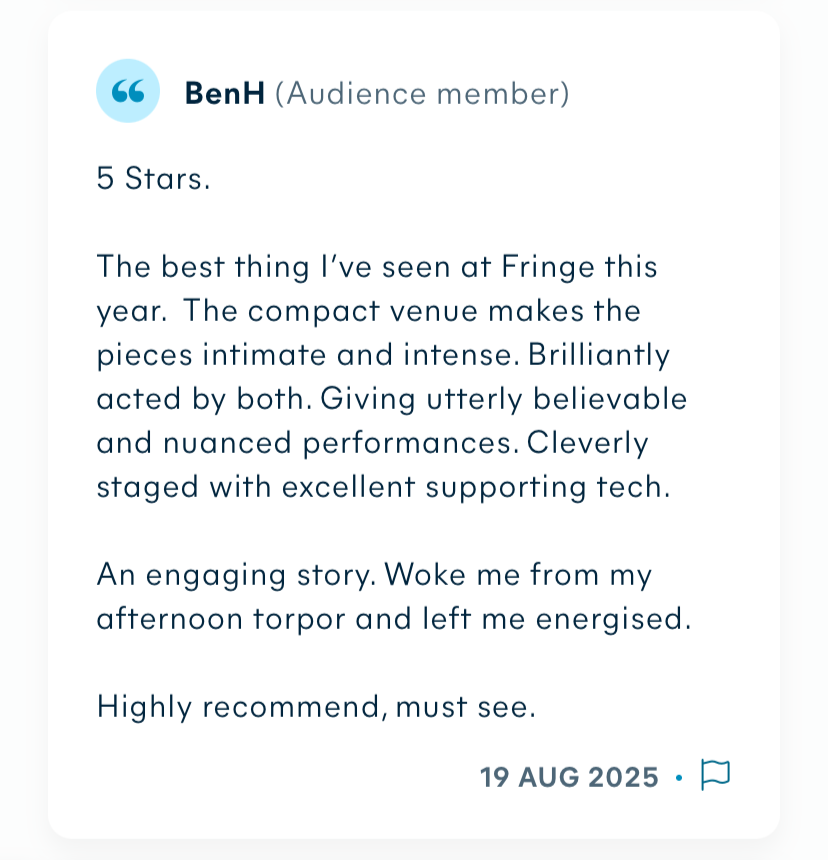Click the line mentioning "afternoon torpor"

[x=393, y=619]
